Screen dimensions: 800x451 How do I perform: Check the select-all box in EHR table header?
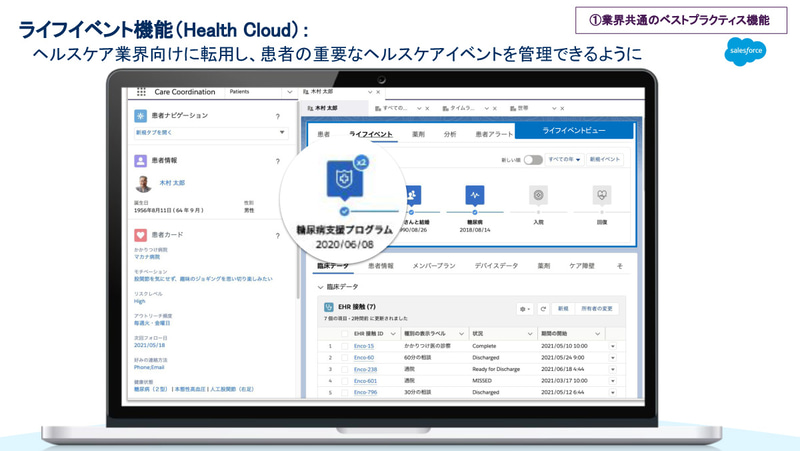345,334
